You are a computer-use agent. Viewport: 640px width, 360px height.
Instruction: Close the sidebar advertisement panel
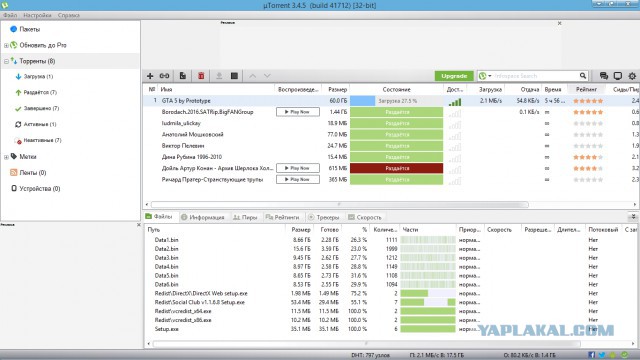pos(138,225)
